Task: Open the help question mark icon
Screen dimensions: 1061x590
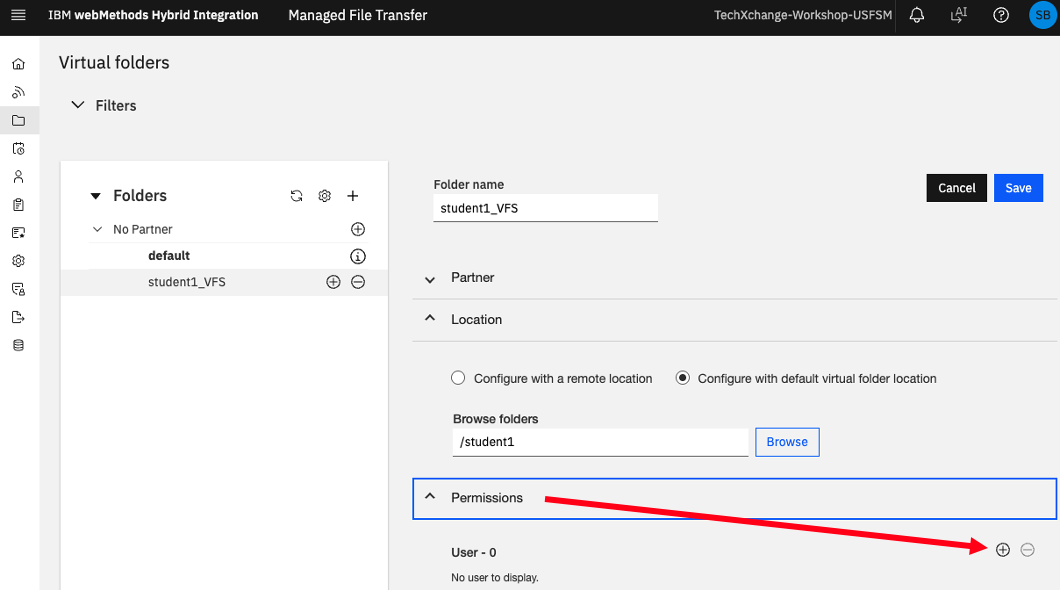Action: click(x=1001, y=15)
